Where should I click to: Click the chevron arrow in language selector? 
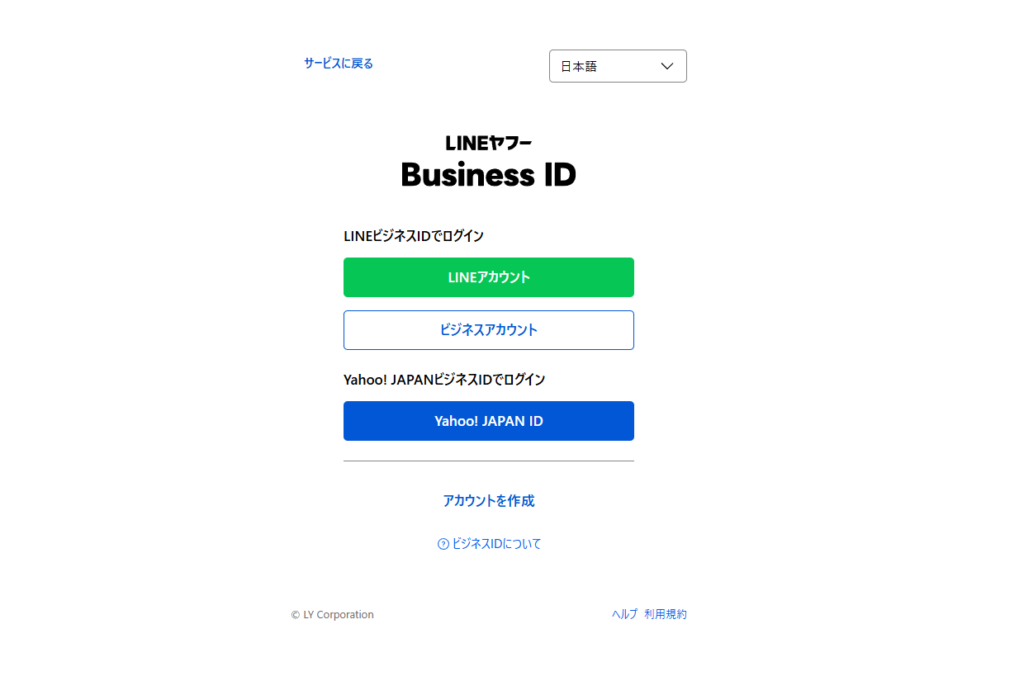667,66
